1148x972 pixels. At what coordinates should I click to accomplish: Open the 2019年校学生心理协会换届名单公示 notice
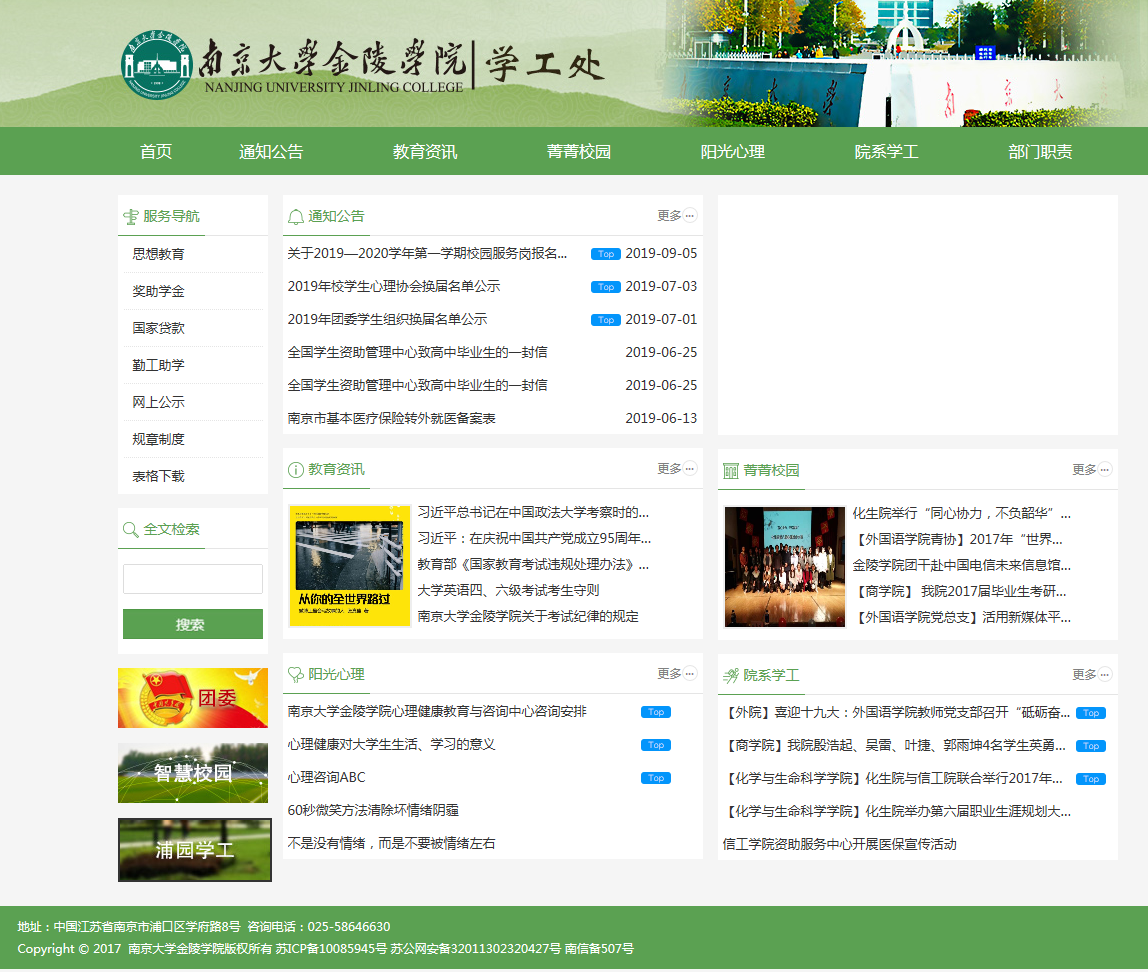393,287
